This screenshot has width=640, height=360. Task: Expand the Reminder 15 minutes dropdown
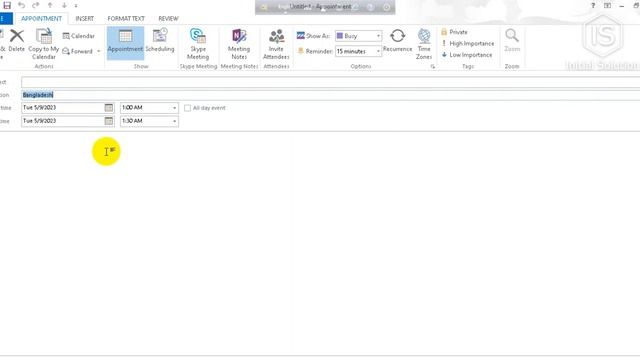click(x=378, y=51)
